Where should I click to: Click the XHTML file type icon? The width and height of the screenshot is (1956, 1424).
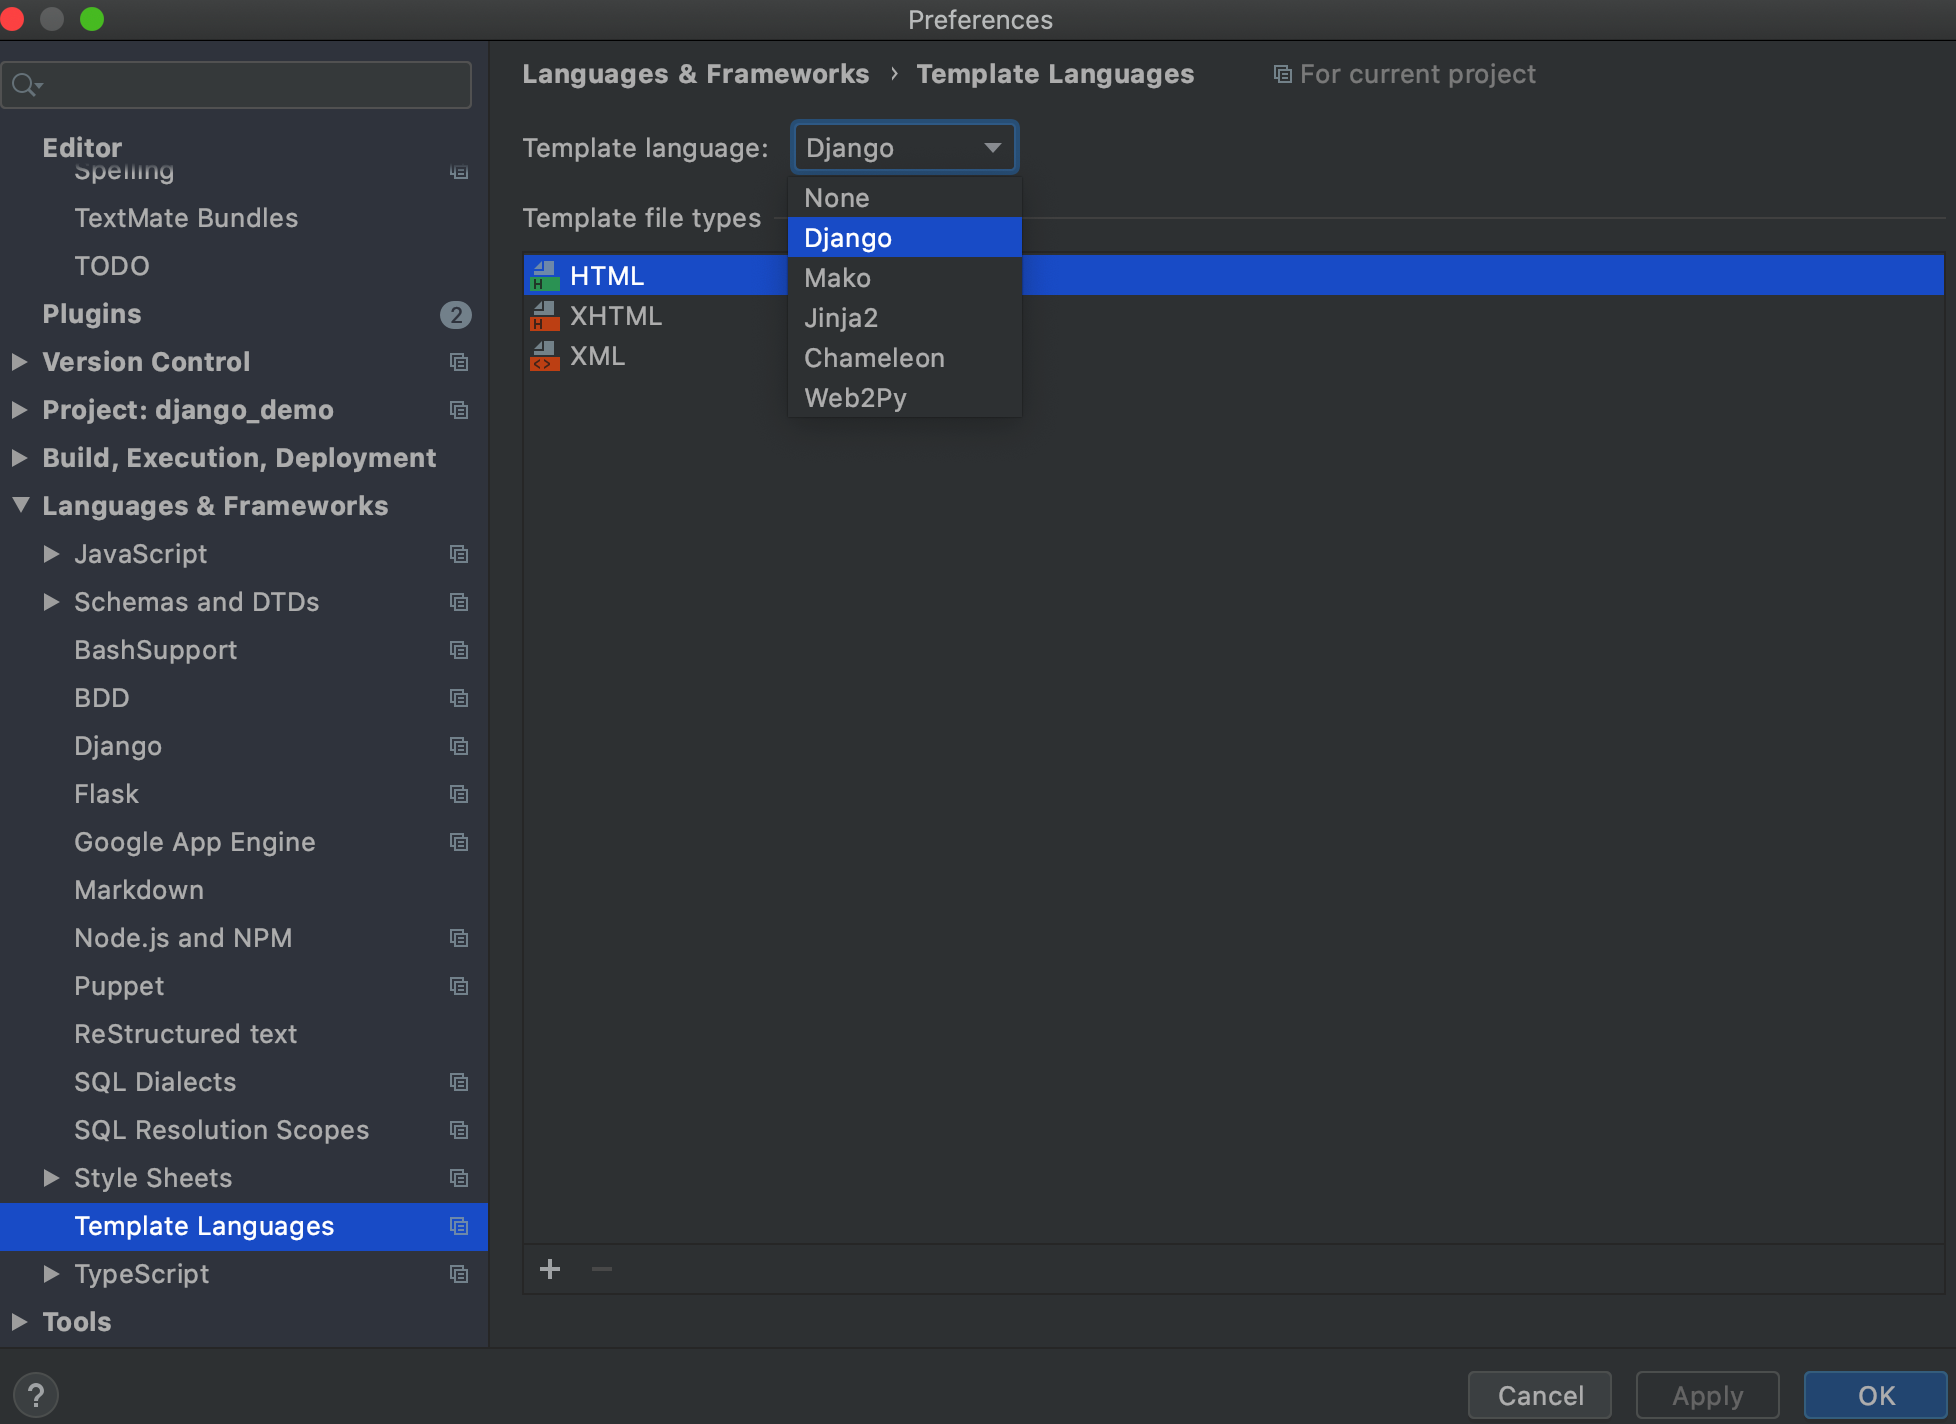point(545,316)
